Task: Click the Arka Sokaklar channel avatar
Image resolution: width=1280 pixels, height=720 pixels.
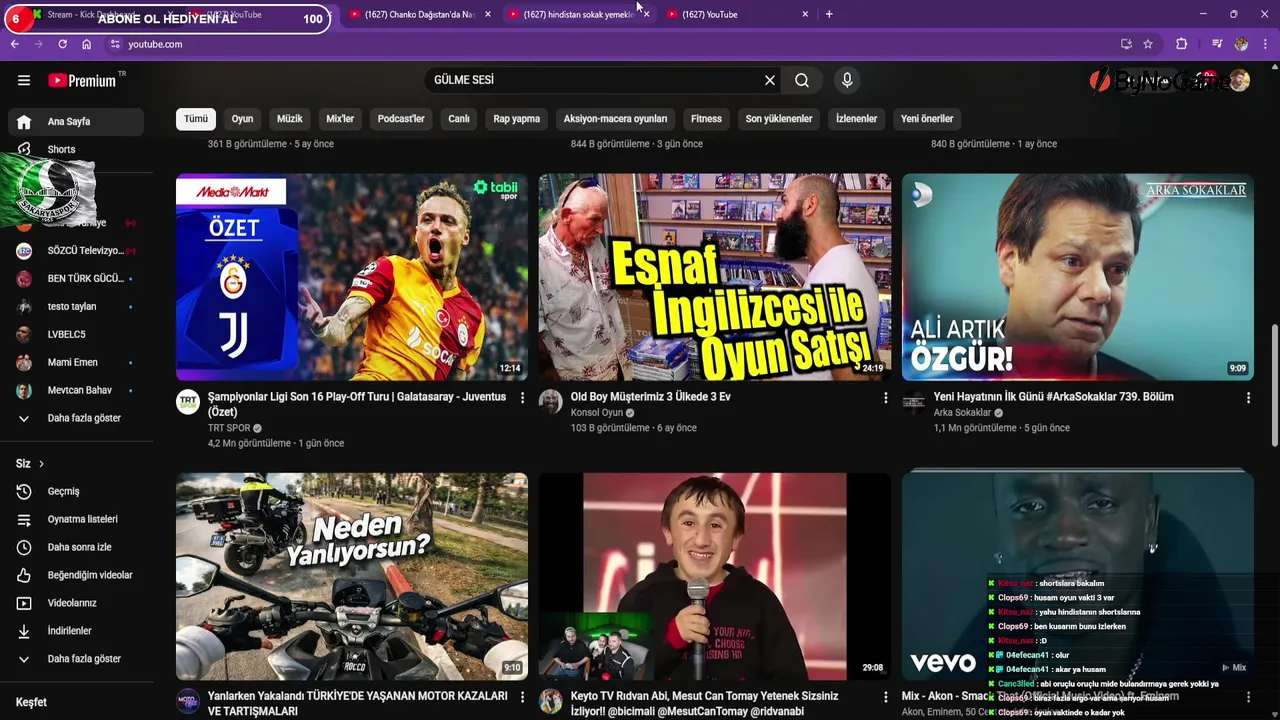Action: (914, 402)
